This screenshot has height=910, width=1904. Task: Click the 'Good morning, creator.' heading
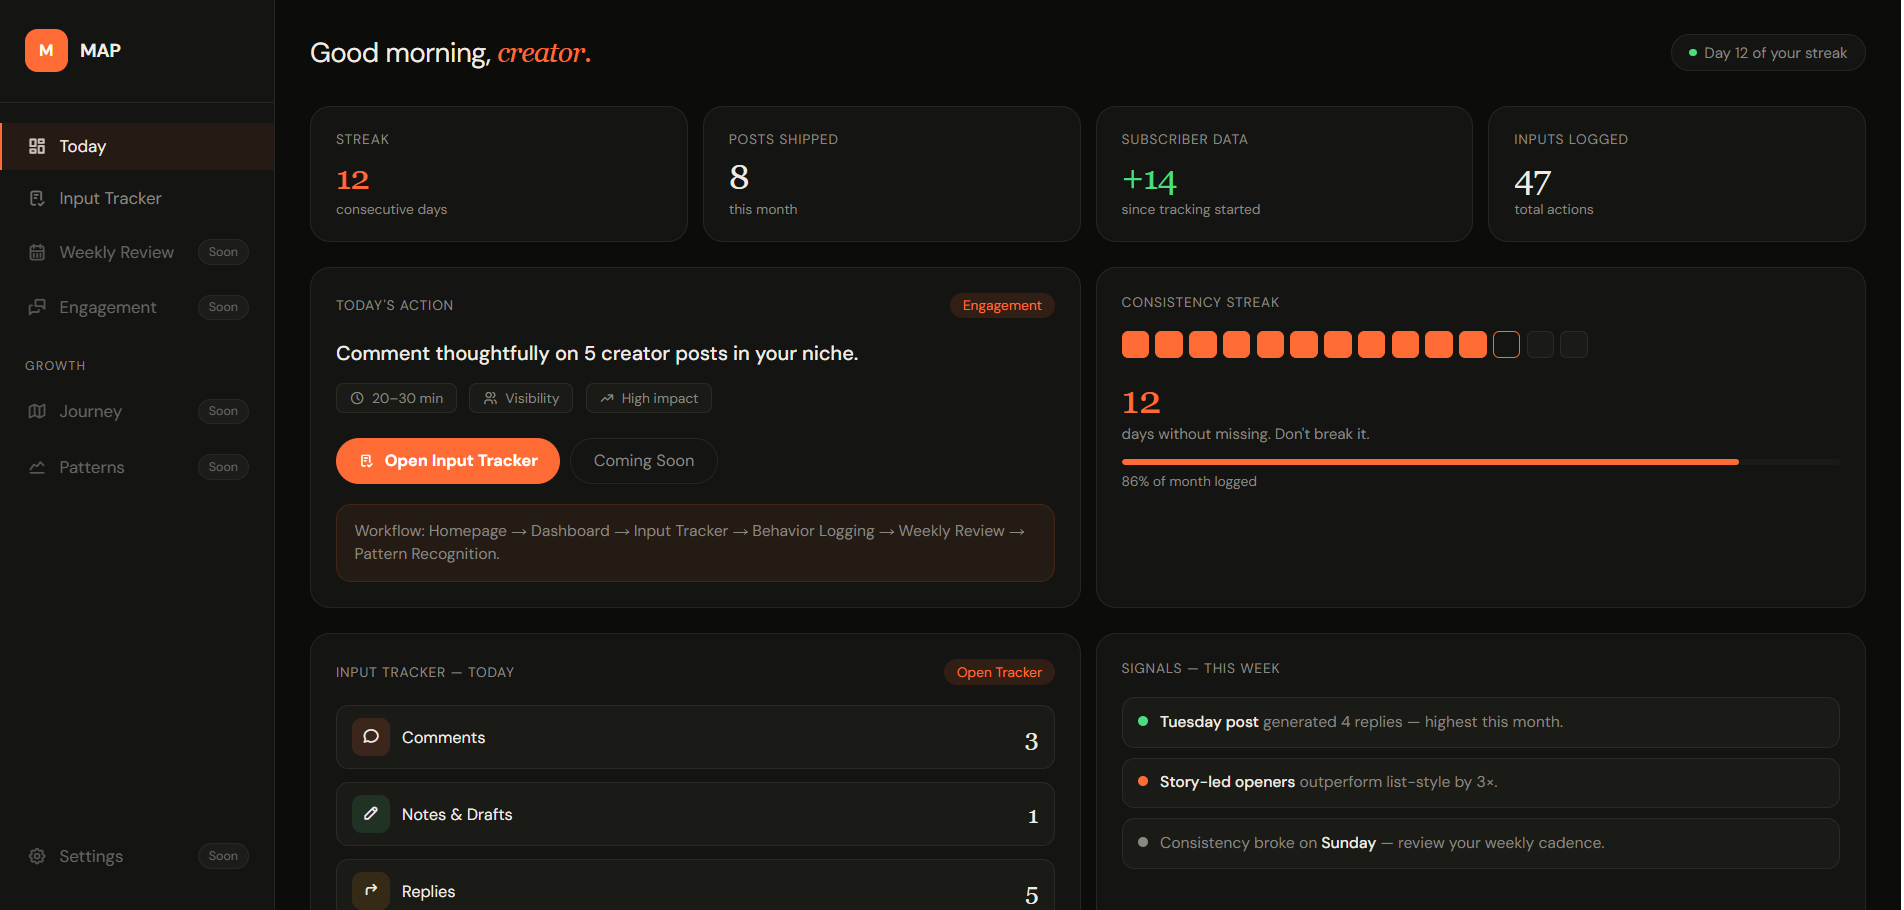(451, 53)
